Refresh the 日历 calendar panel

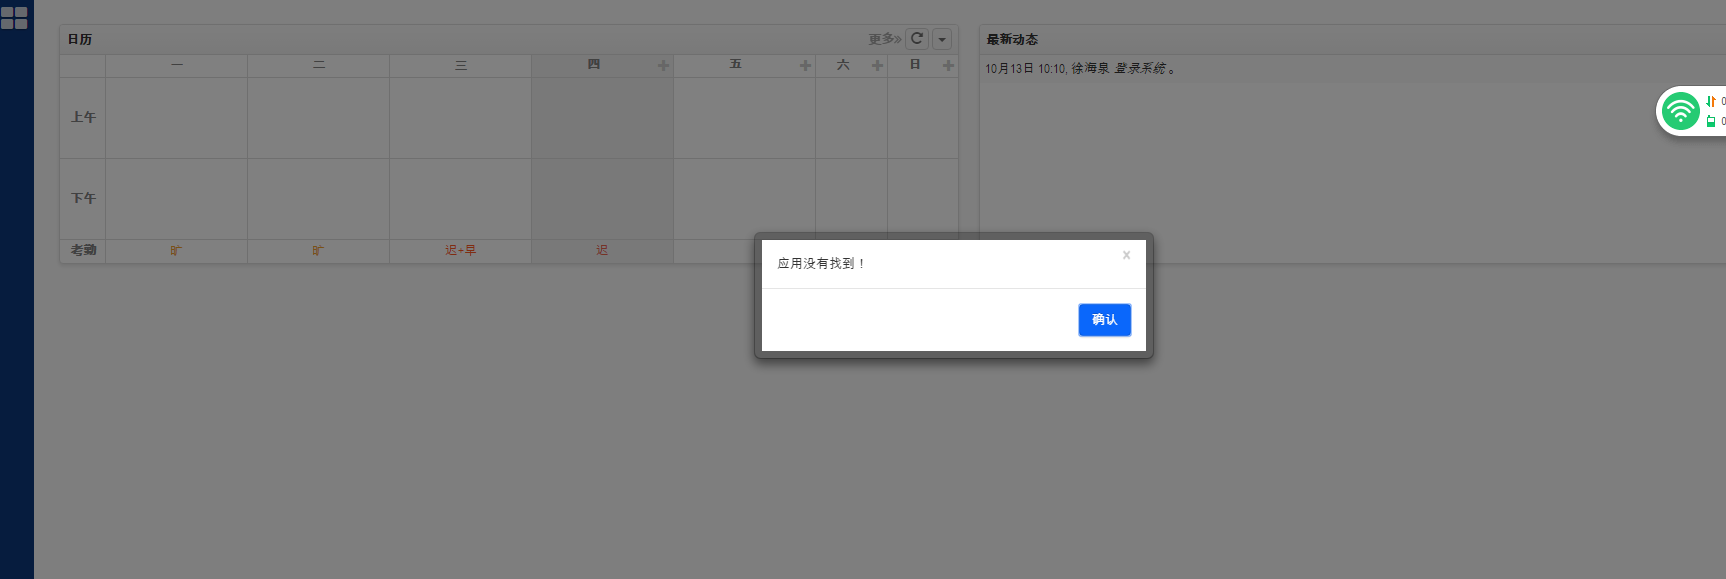(x=917, y=39)
